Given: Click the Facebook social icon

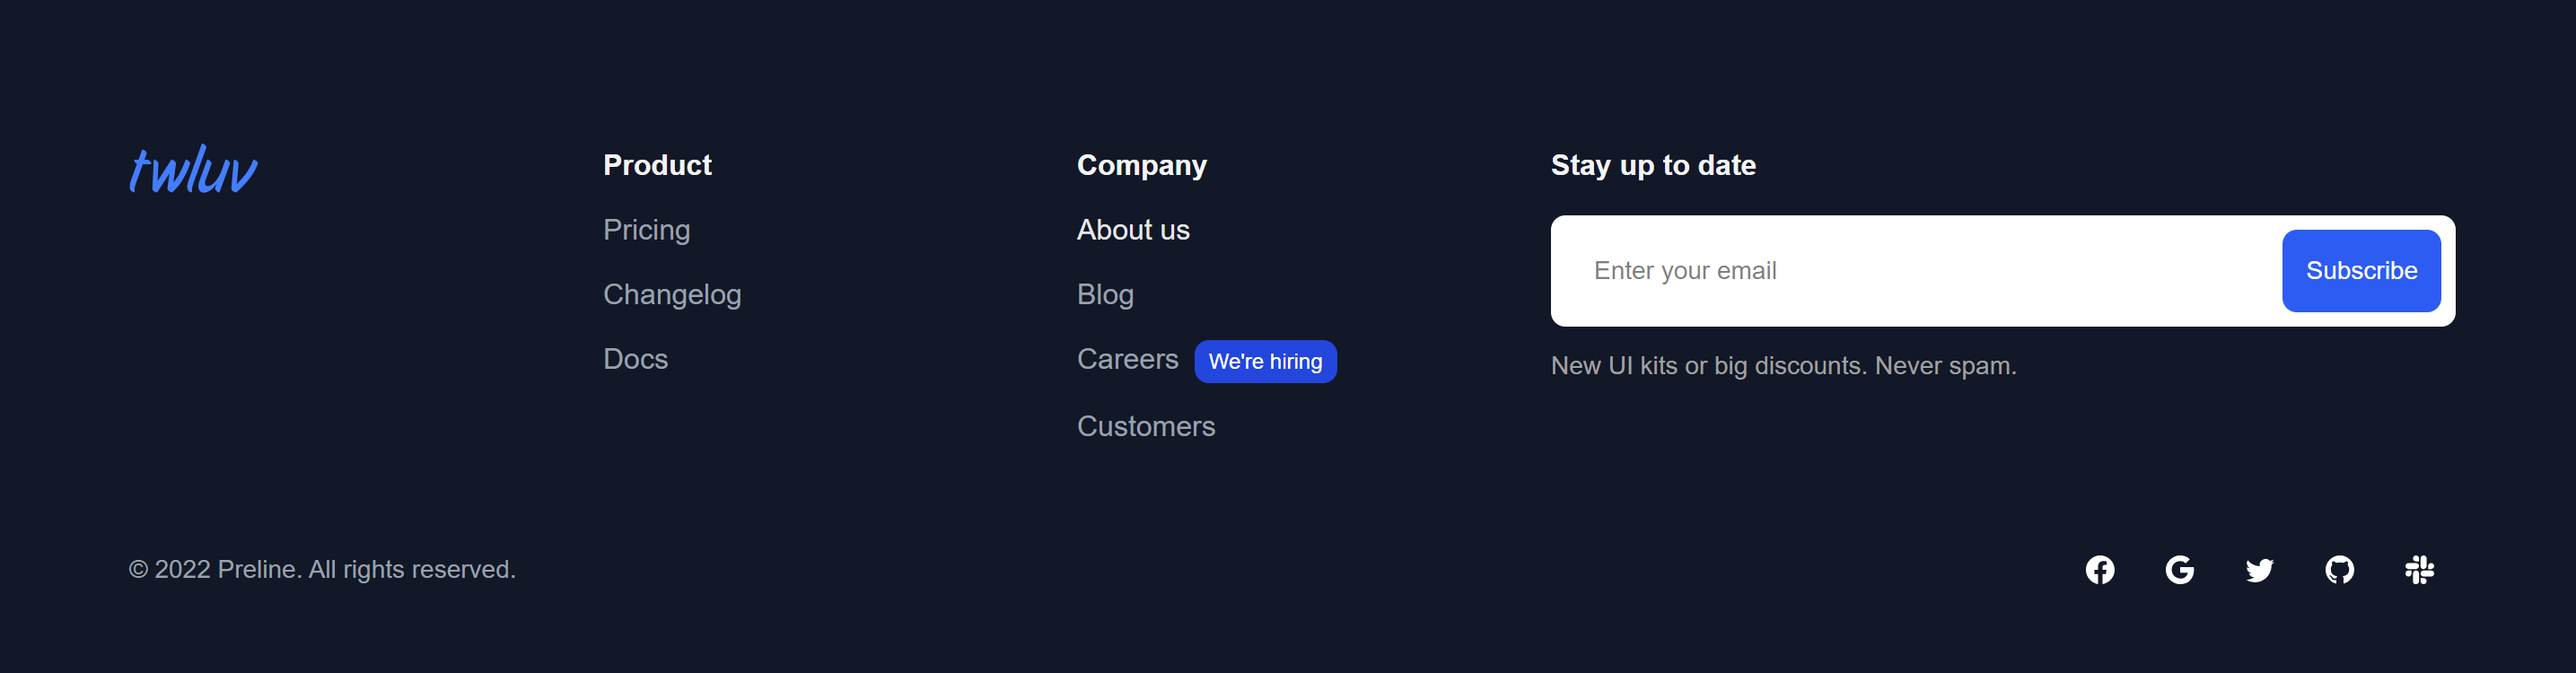Looking at the screenshot, I should [2099, 570].
